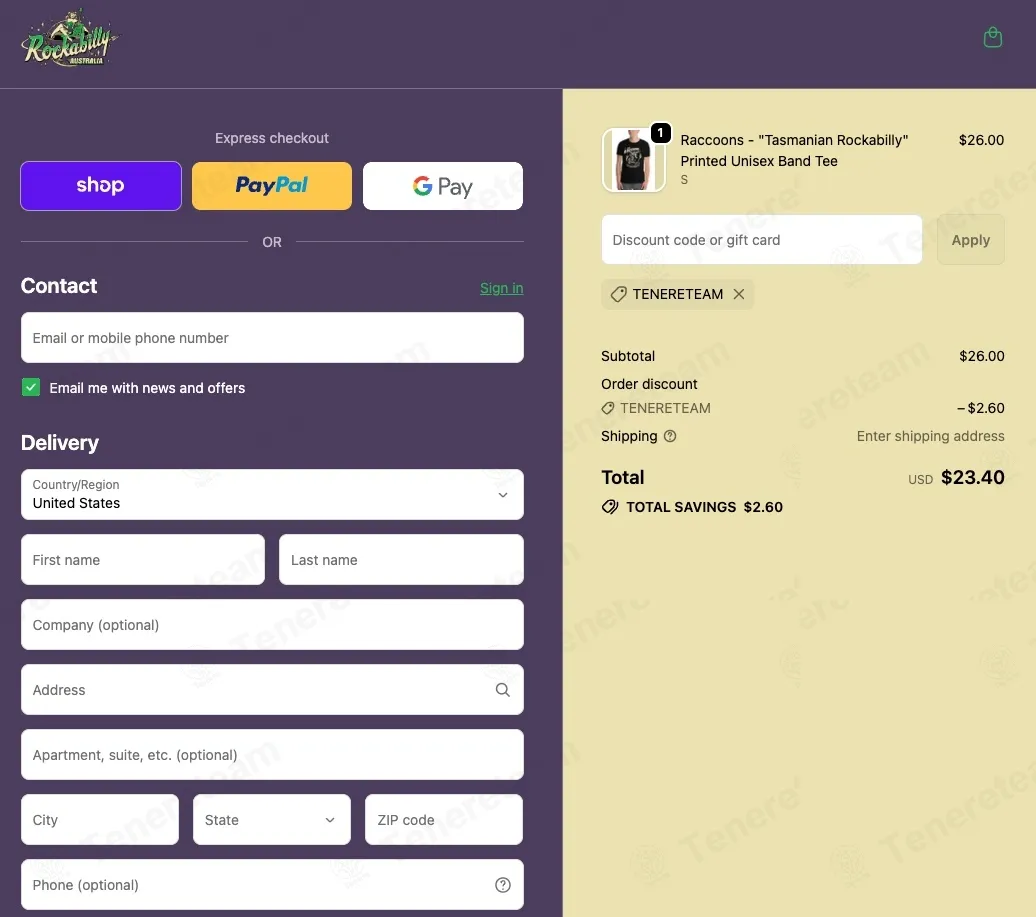Viewport: 1036px width, 917px height.
Task: Focus the Discount code or gift card field
Action: [x=761, y=240]
